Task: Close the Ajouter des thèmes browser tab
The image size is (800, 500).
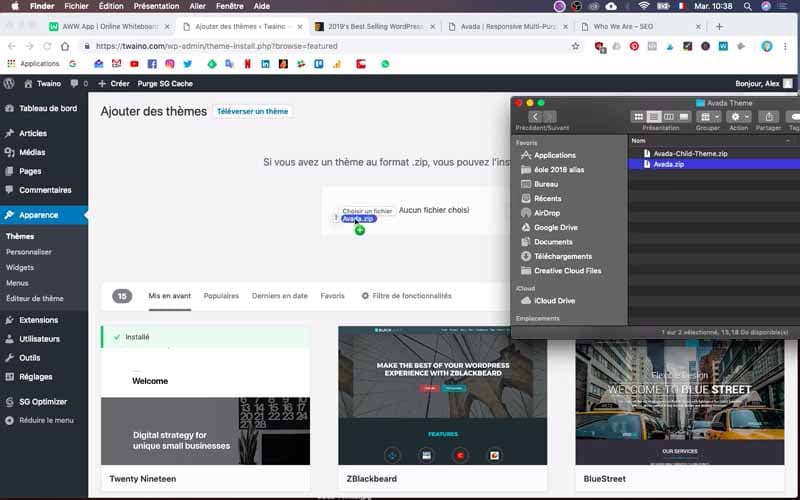Action: (x=300, y=27)
